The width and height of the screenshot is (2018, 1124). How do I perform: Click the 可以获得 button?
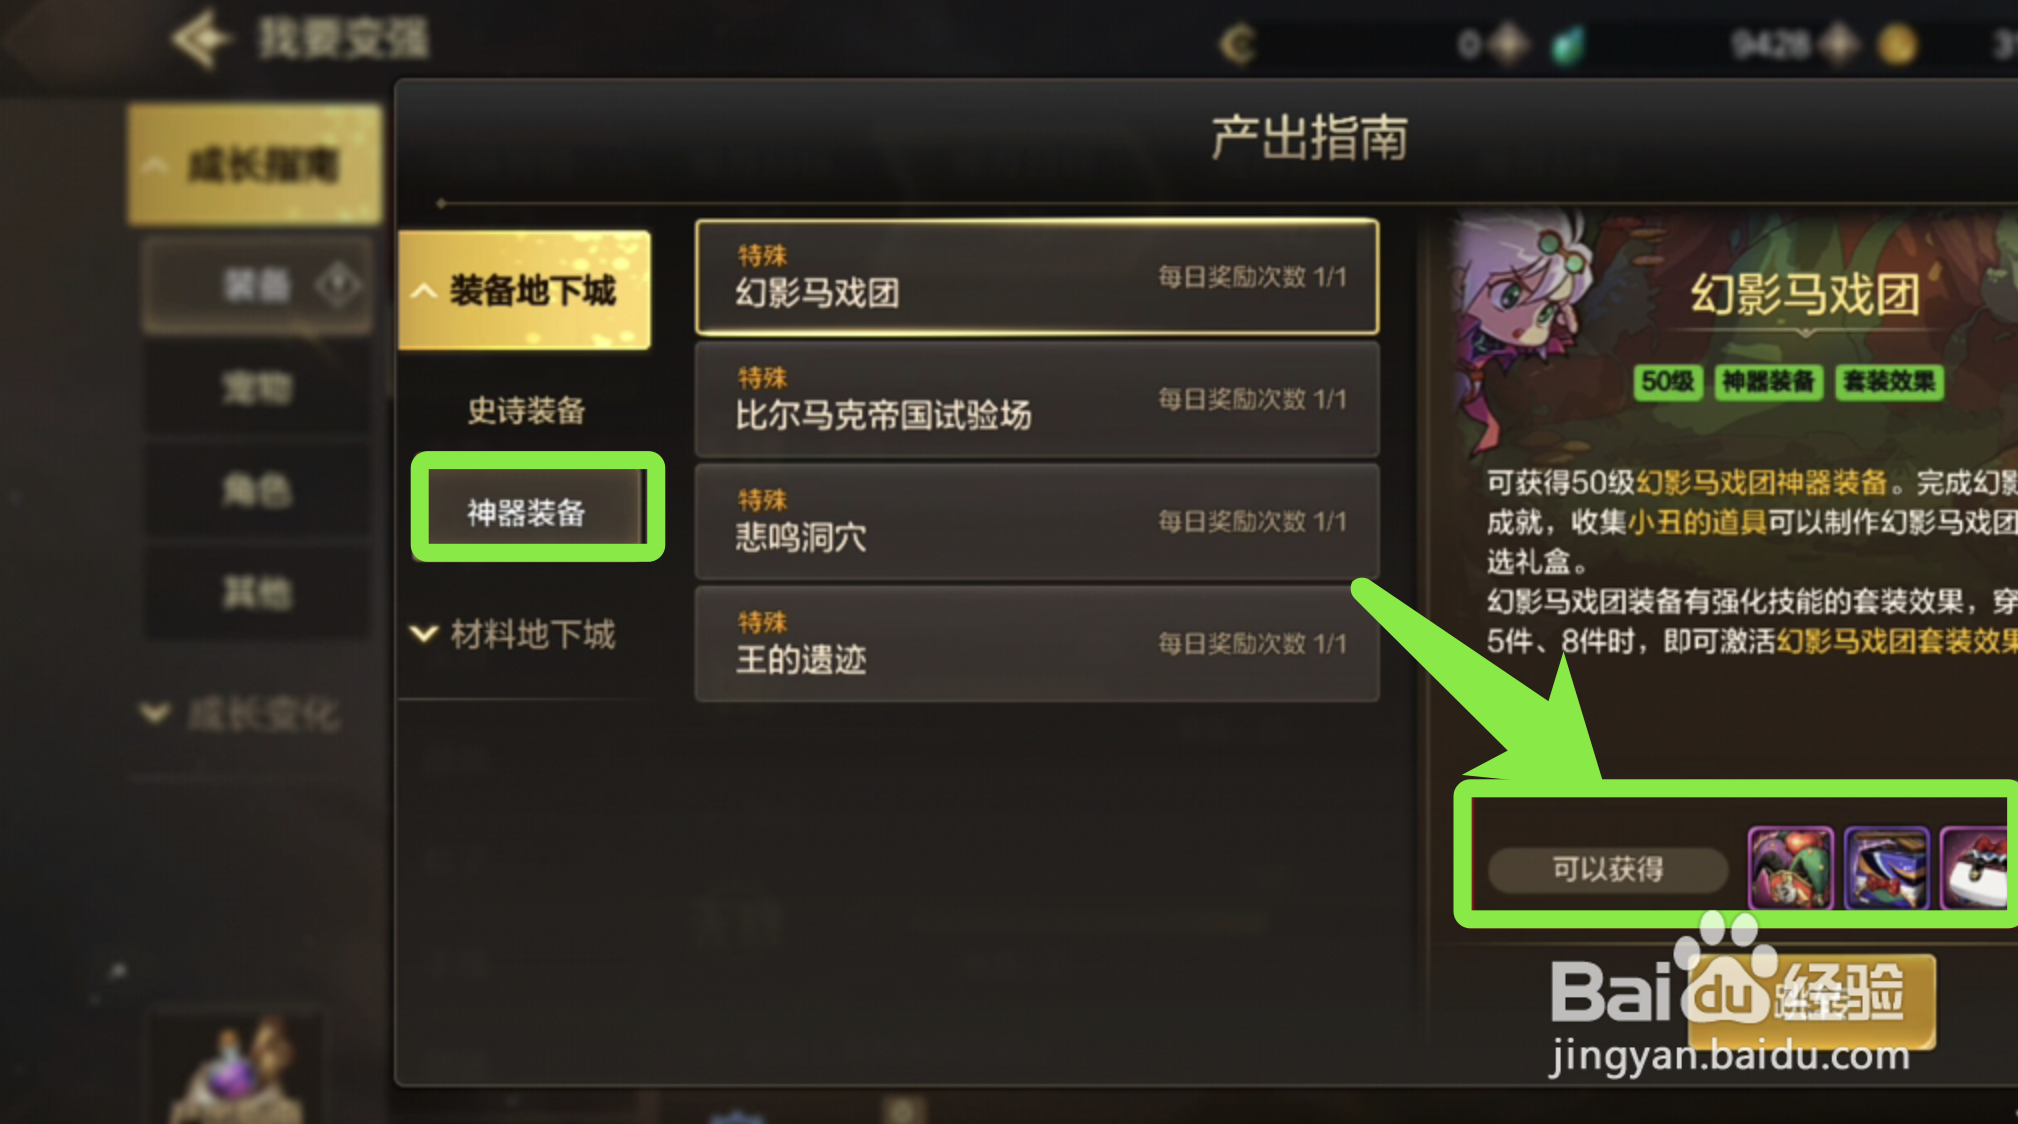point(1608,869)
